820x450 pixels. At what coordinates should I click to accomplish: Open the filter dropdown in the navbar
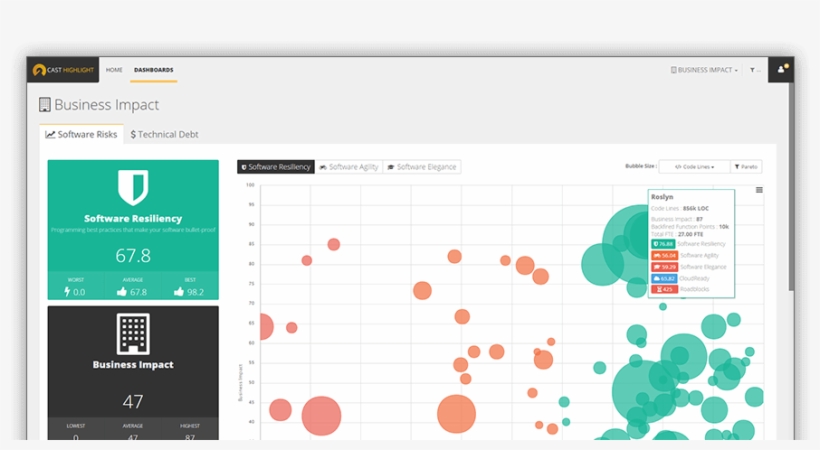point(754,70)
